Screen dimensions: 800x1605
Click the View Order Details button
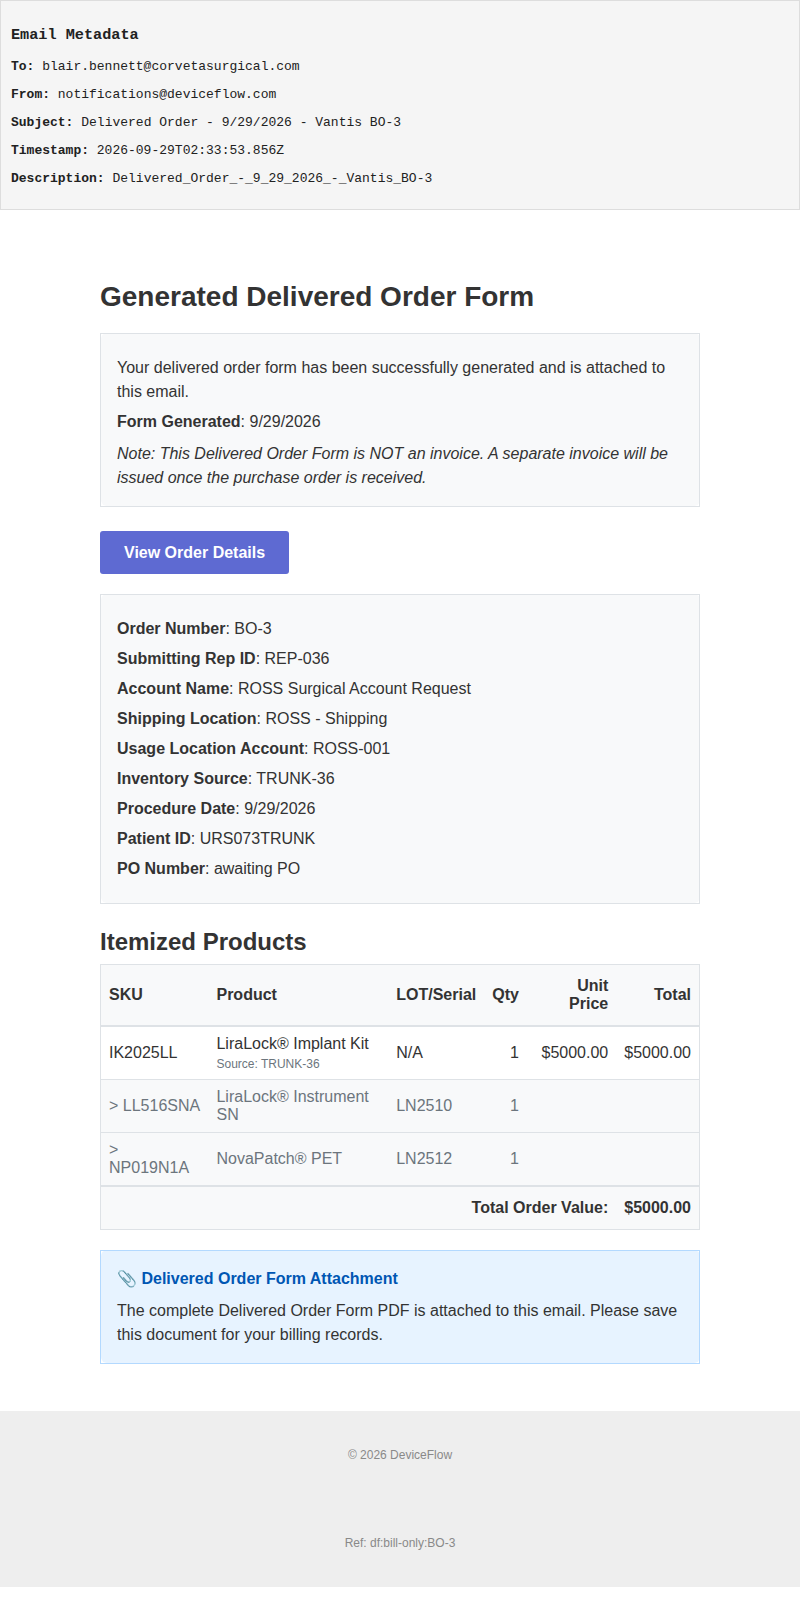[194, 552]
